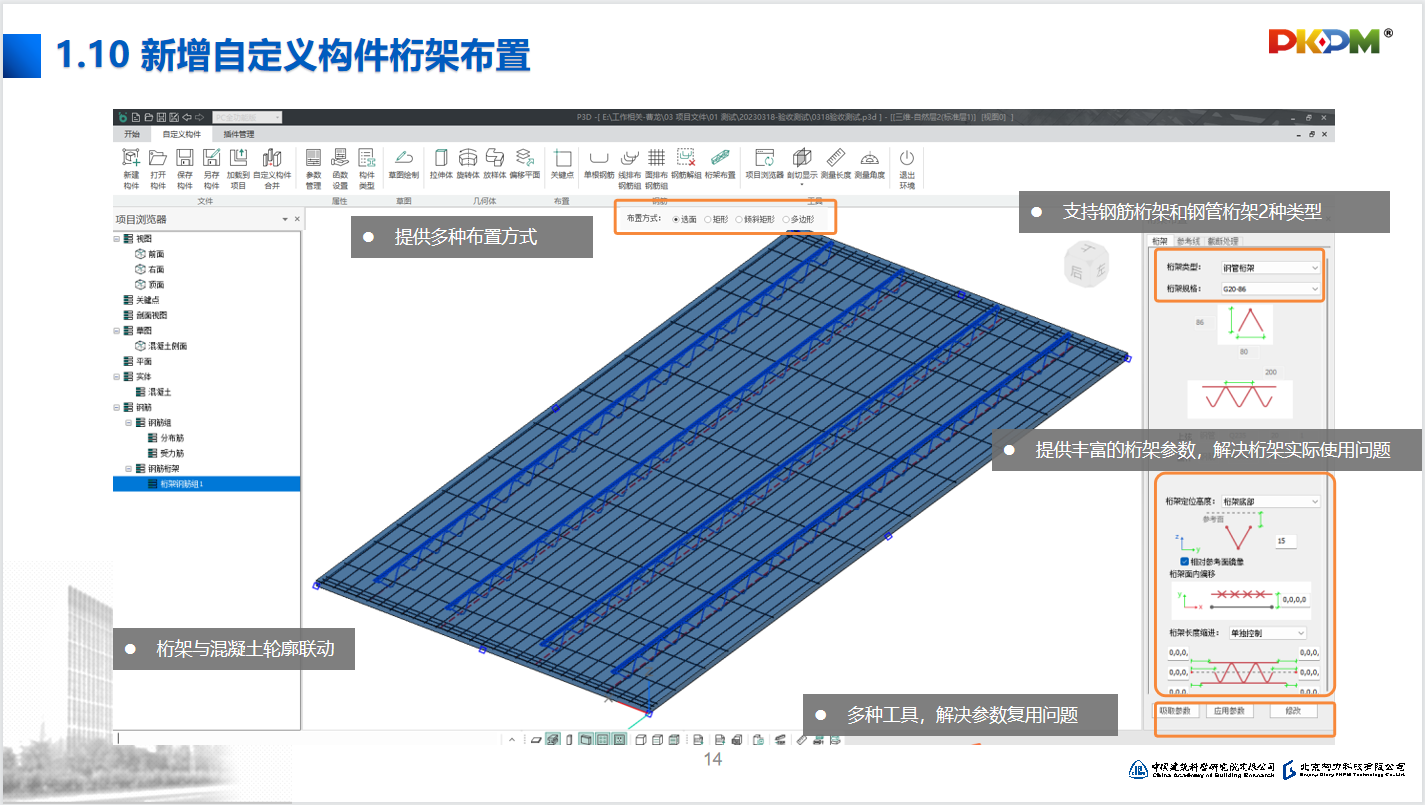Collapse the 实体 tree node
The width and height of the screenshot is (1425, 805).
pos(117,376)
